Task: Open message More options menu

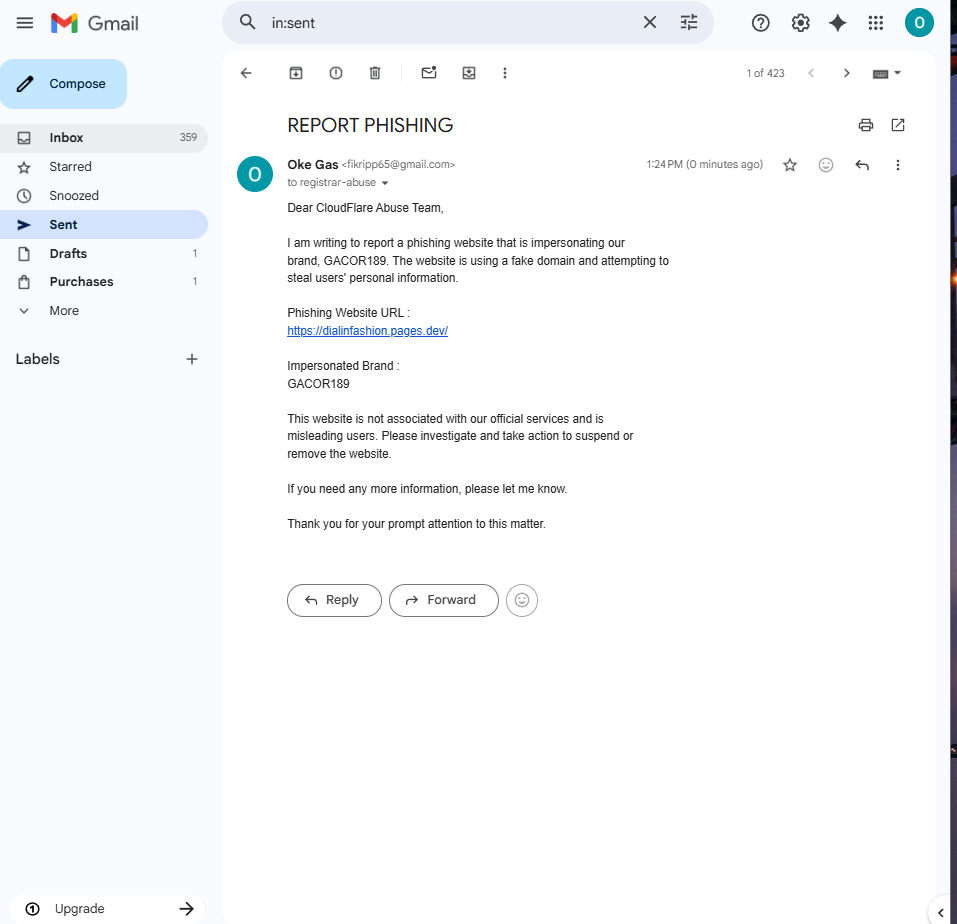Action: (897, 165)
